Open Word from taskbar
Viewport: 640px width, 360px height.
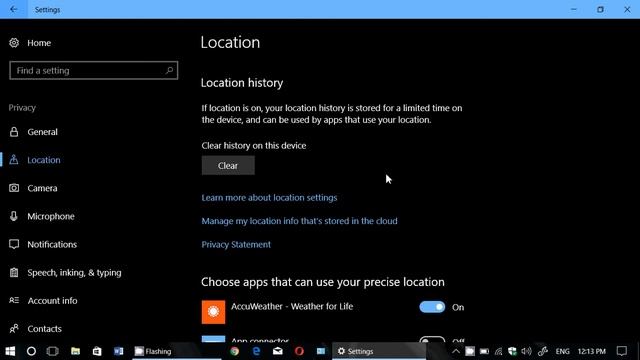point(118,351)
